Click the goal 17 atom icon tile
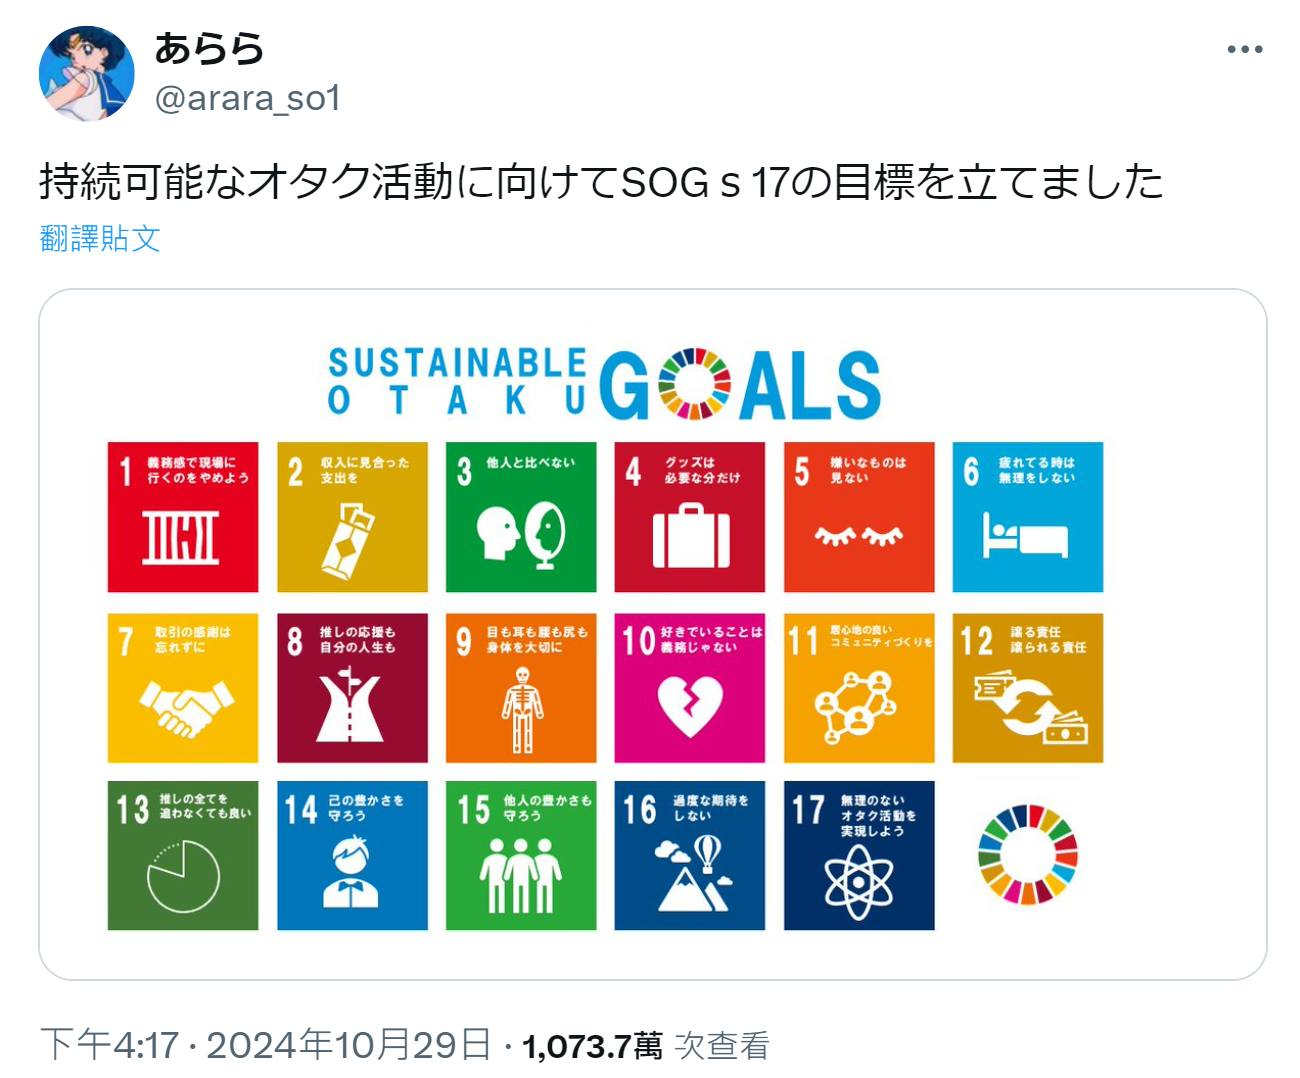1300x1078 pixels. [859, 856]
